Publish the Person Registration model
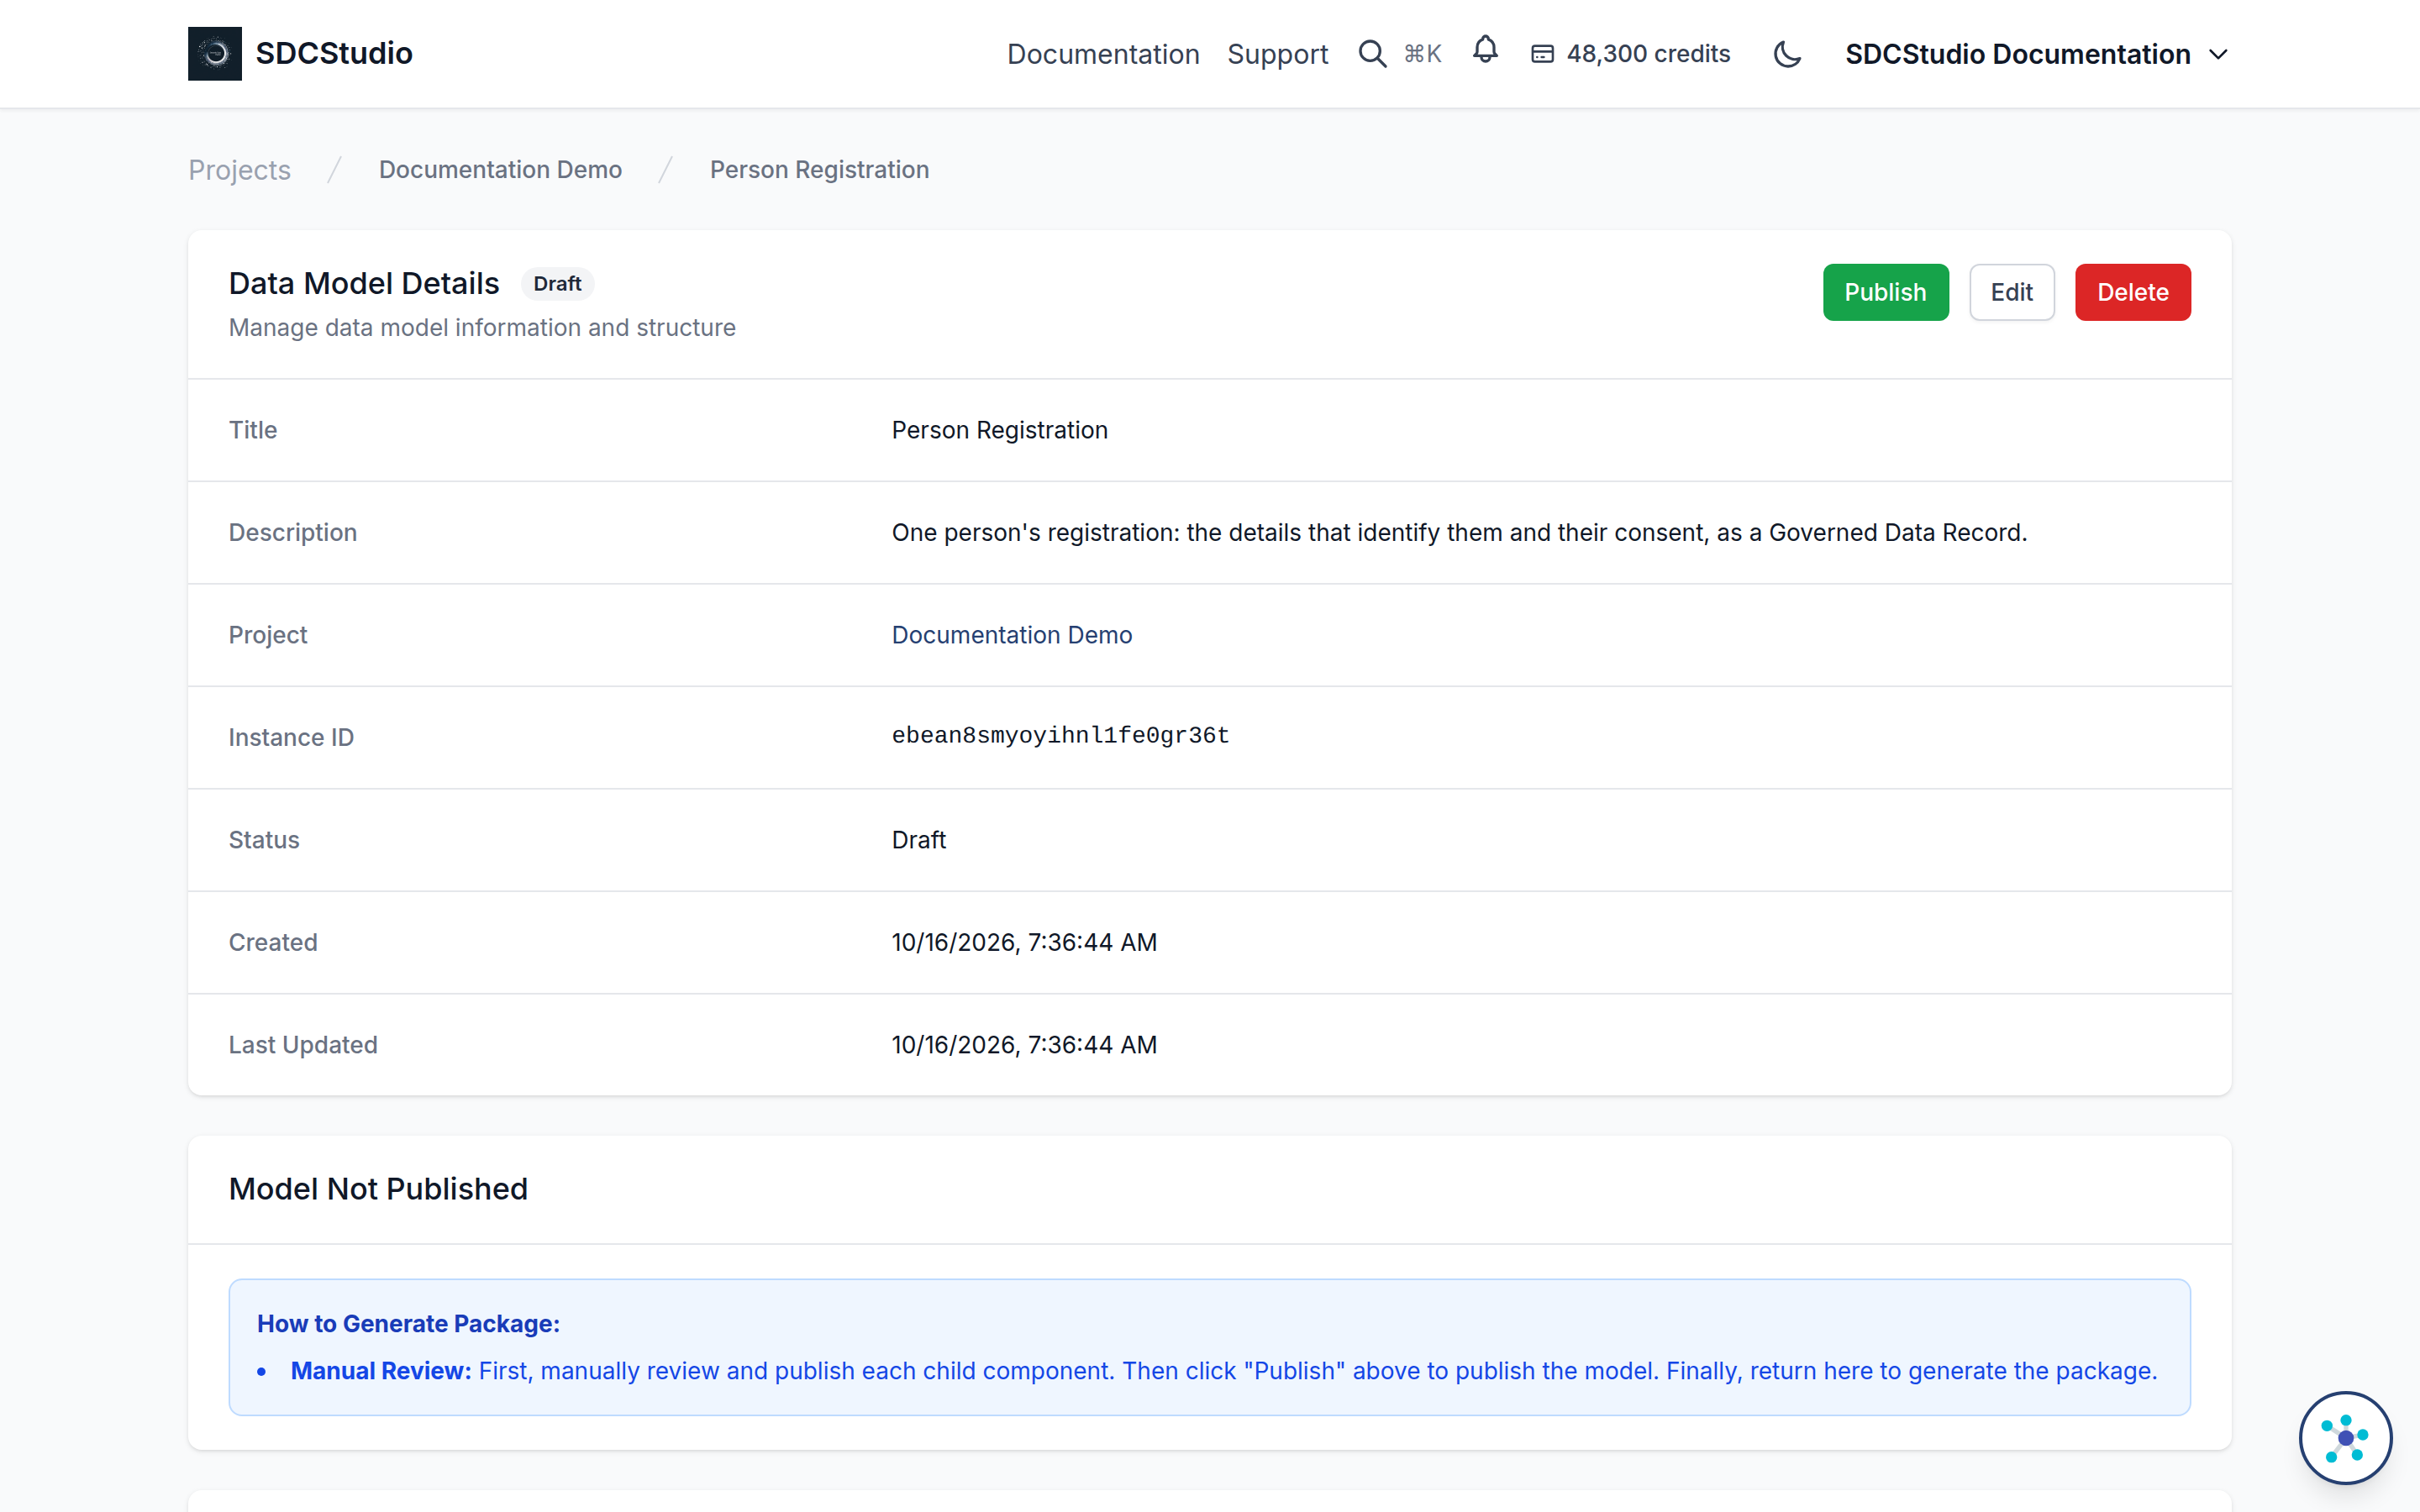Viewport: 2420px width, 1512px height. (1885, 292)
